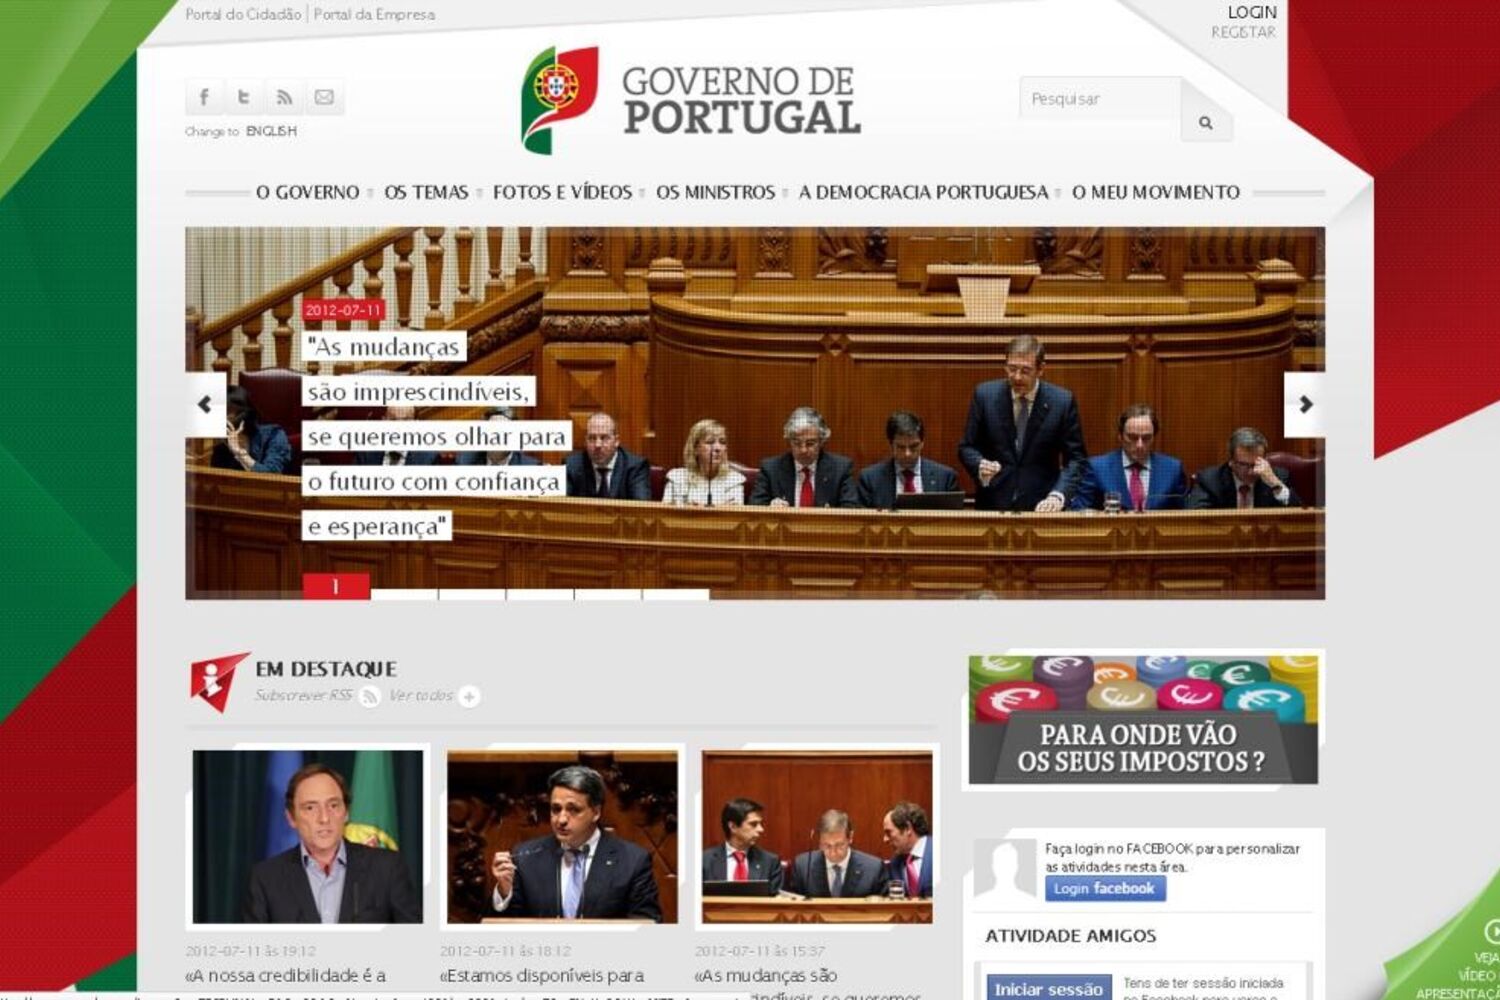
Task: Open news thumbnail dated 2012-07-11 às 18:12
Action: (x=562, y=836)
